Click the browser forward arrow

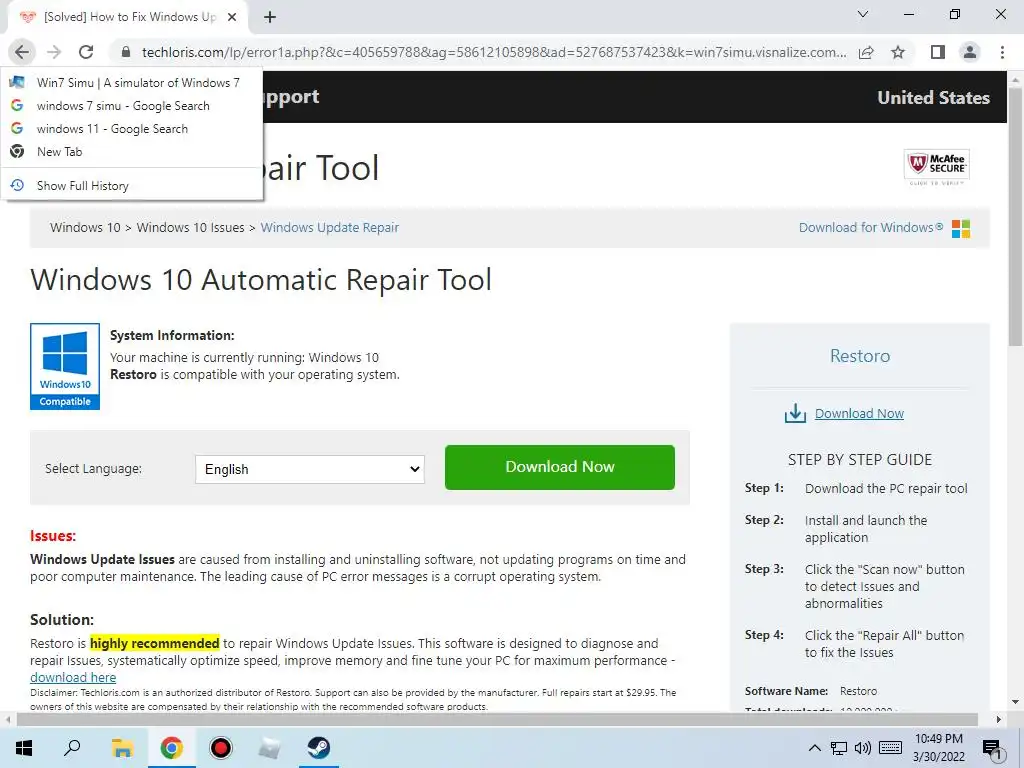[54, 52]
